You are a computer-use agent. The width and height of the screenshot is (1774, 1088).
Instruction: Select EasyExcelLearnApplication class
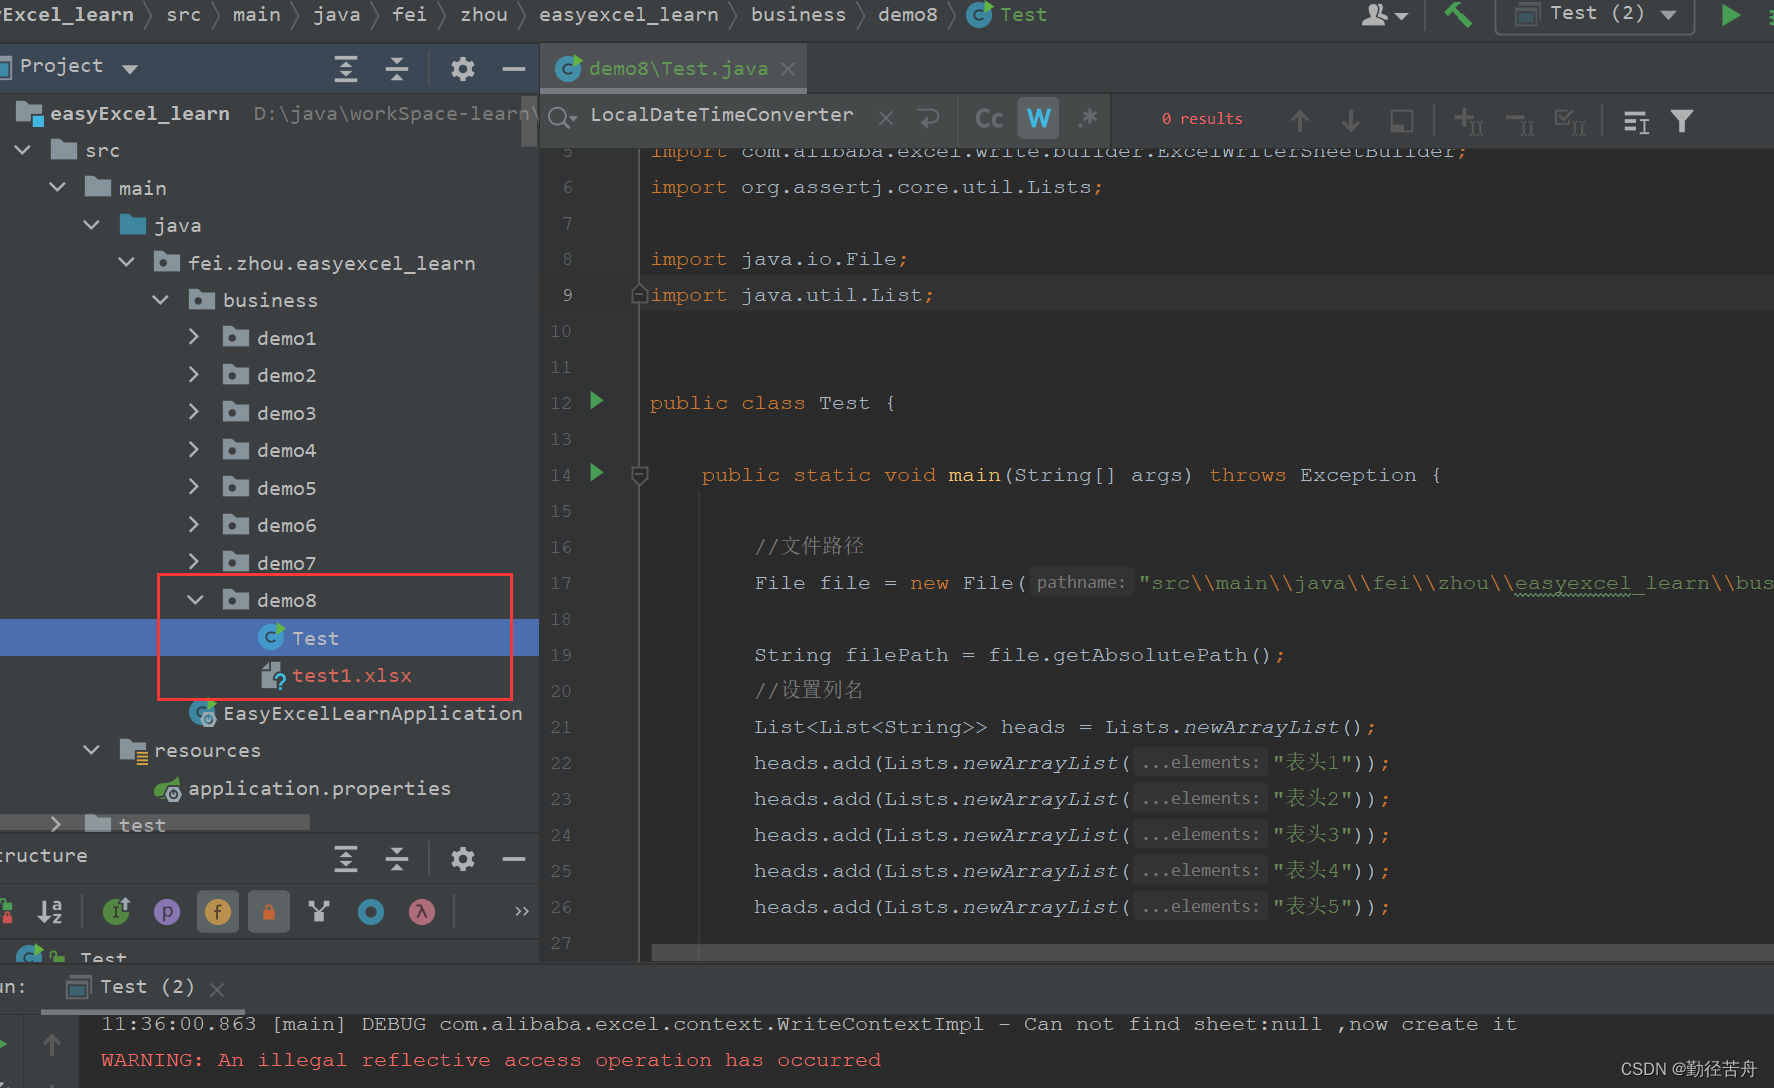tap(372, 713)
